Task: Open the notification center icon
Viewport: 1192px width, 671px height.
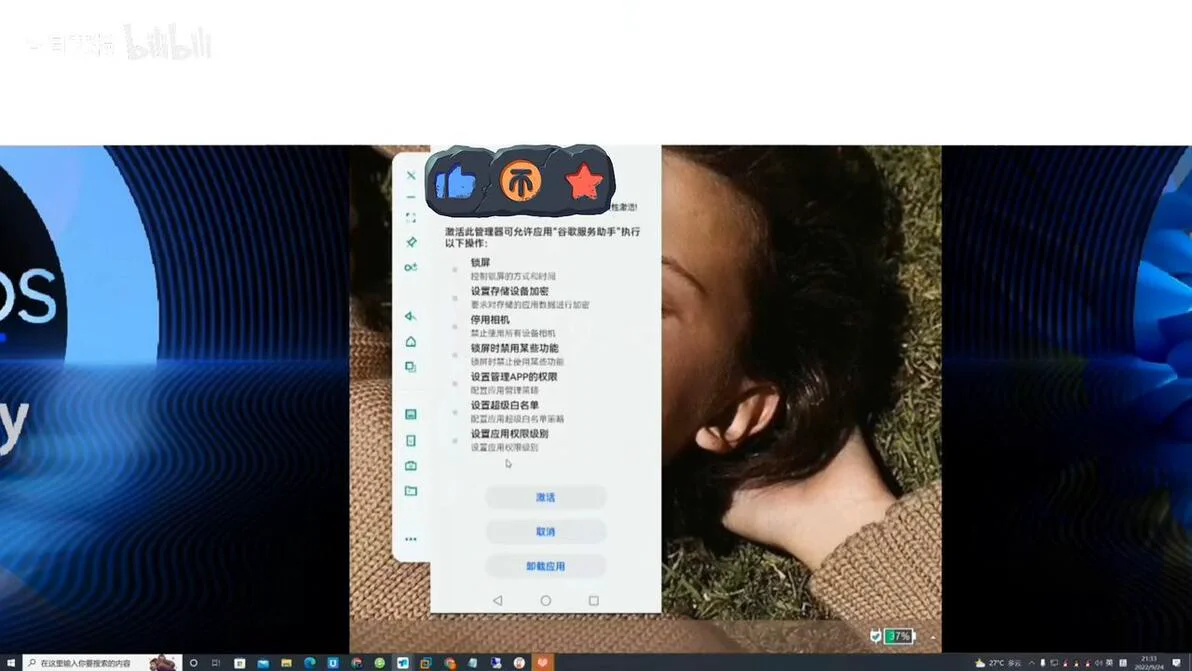Action: pos(1177,663)
